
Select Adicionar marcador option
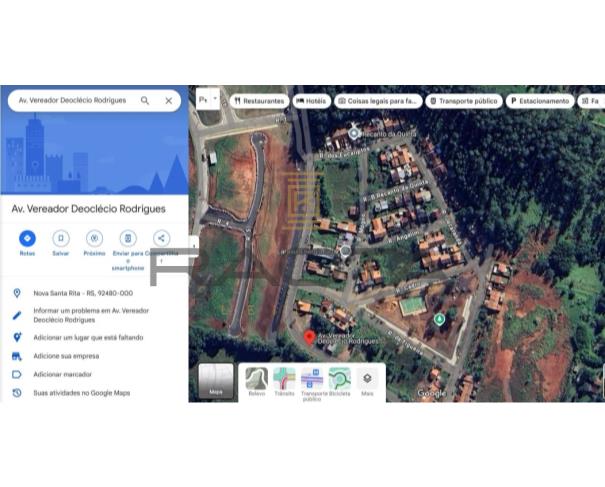[63, 374]
